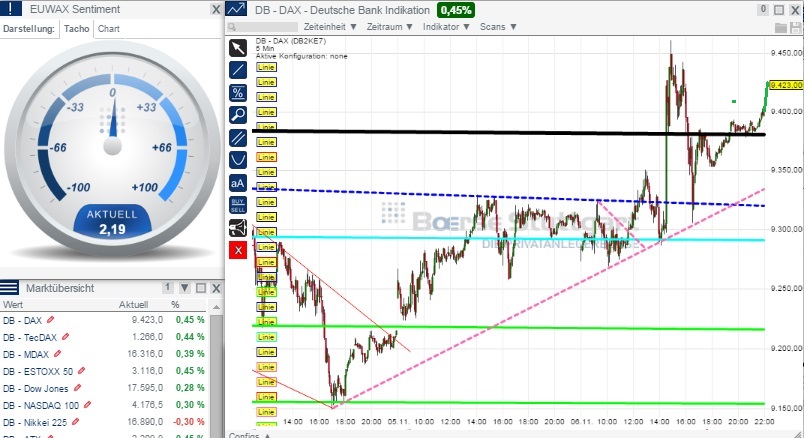
Task: Sort by the Wert column header
Action: 13,305
